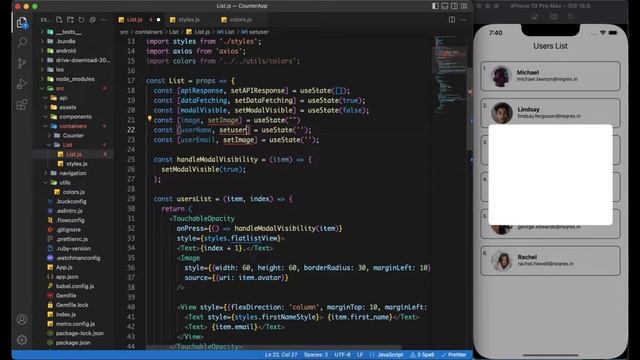Select the Rachel user card in the simulator
Viewport: 640px width, 360px height.
pos(550,261)
